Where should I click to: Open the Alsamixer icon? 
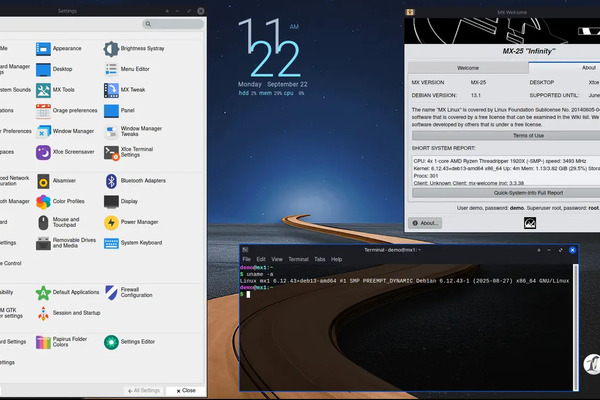tap(43, 181)
